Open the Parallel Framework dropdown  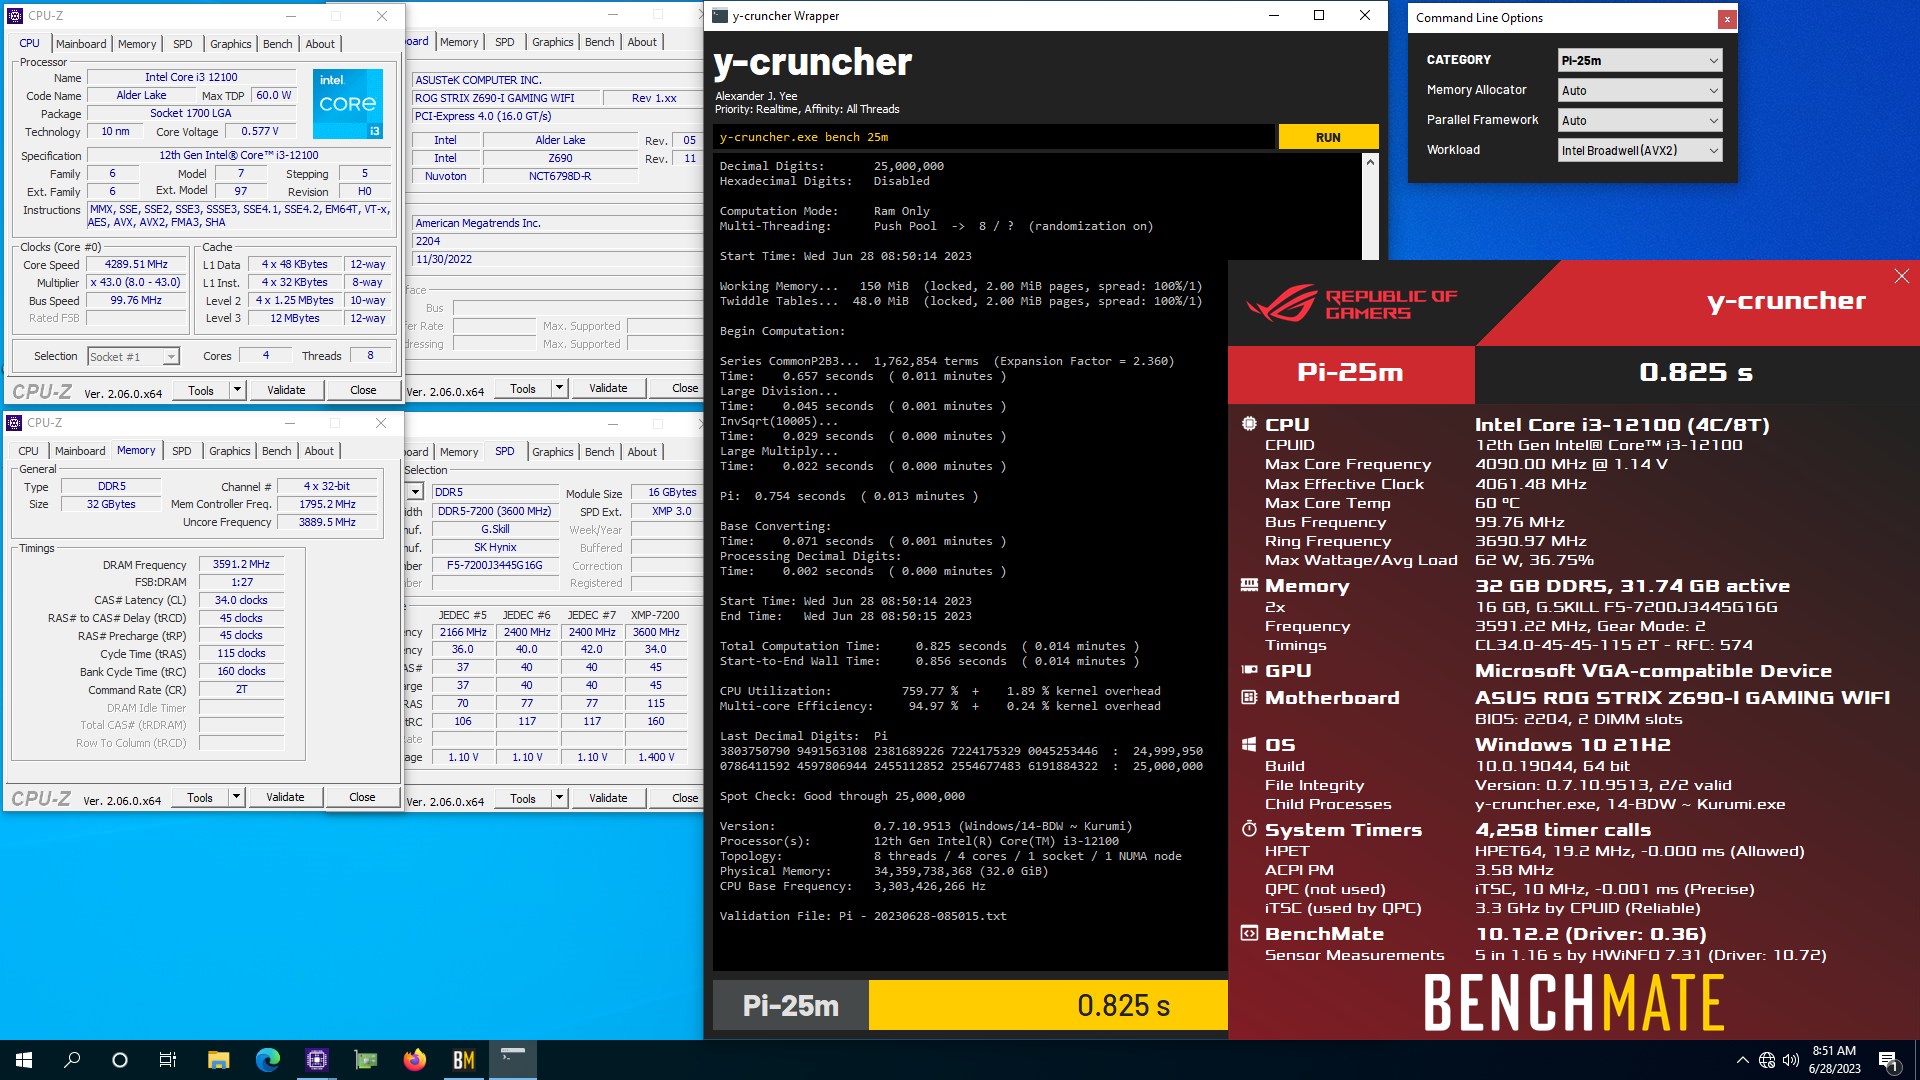[1639, 120]
